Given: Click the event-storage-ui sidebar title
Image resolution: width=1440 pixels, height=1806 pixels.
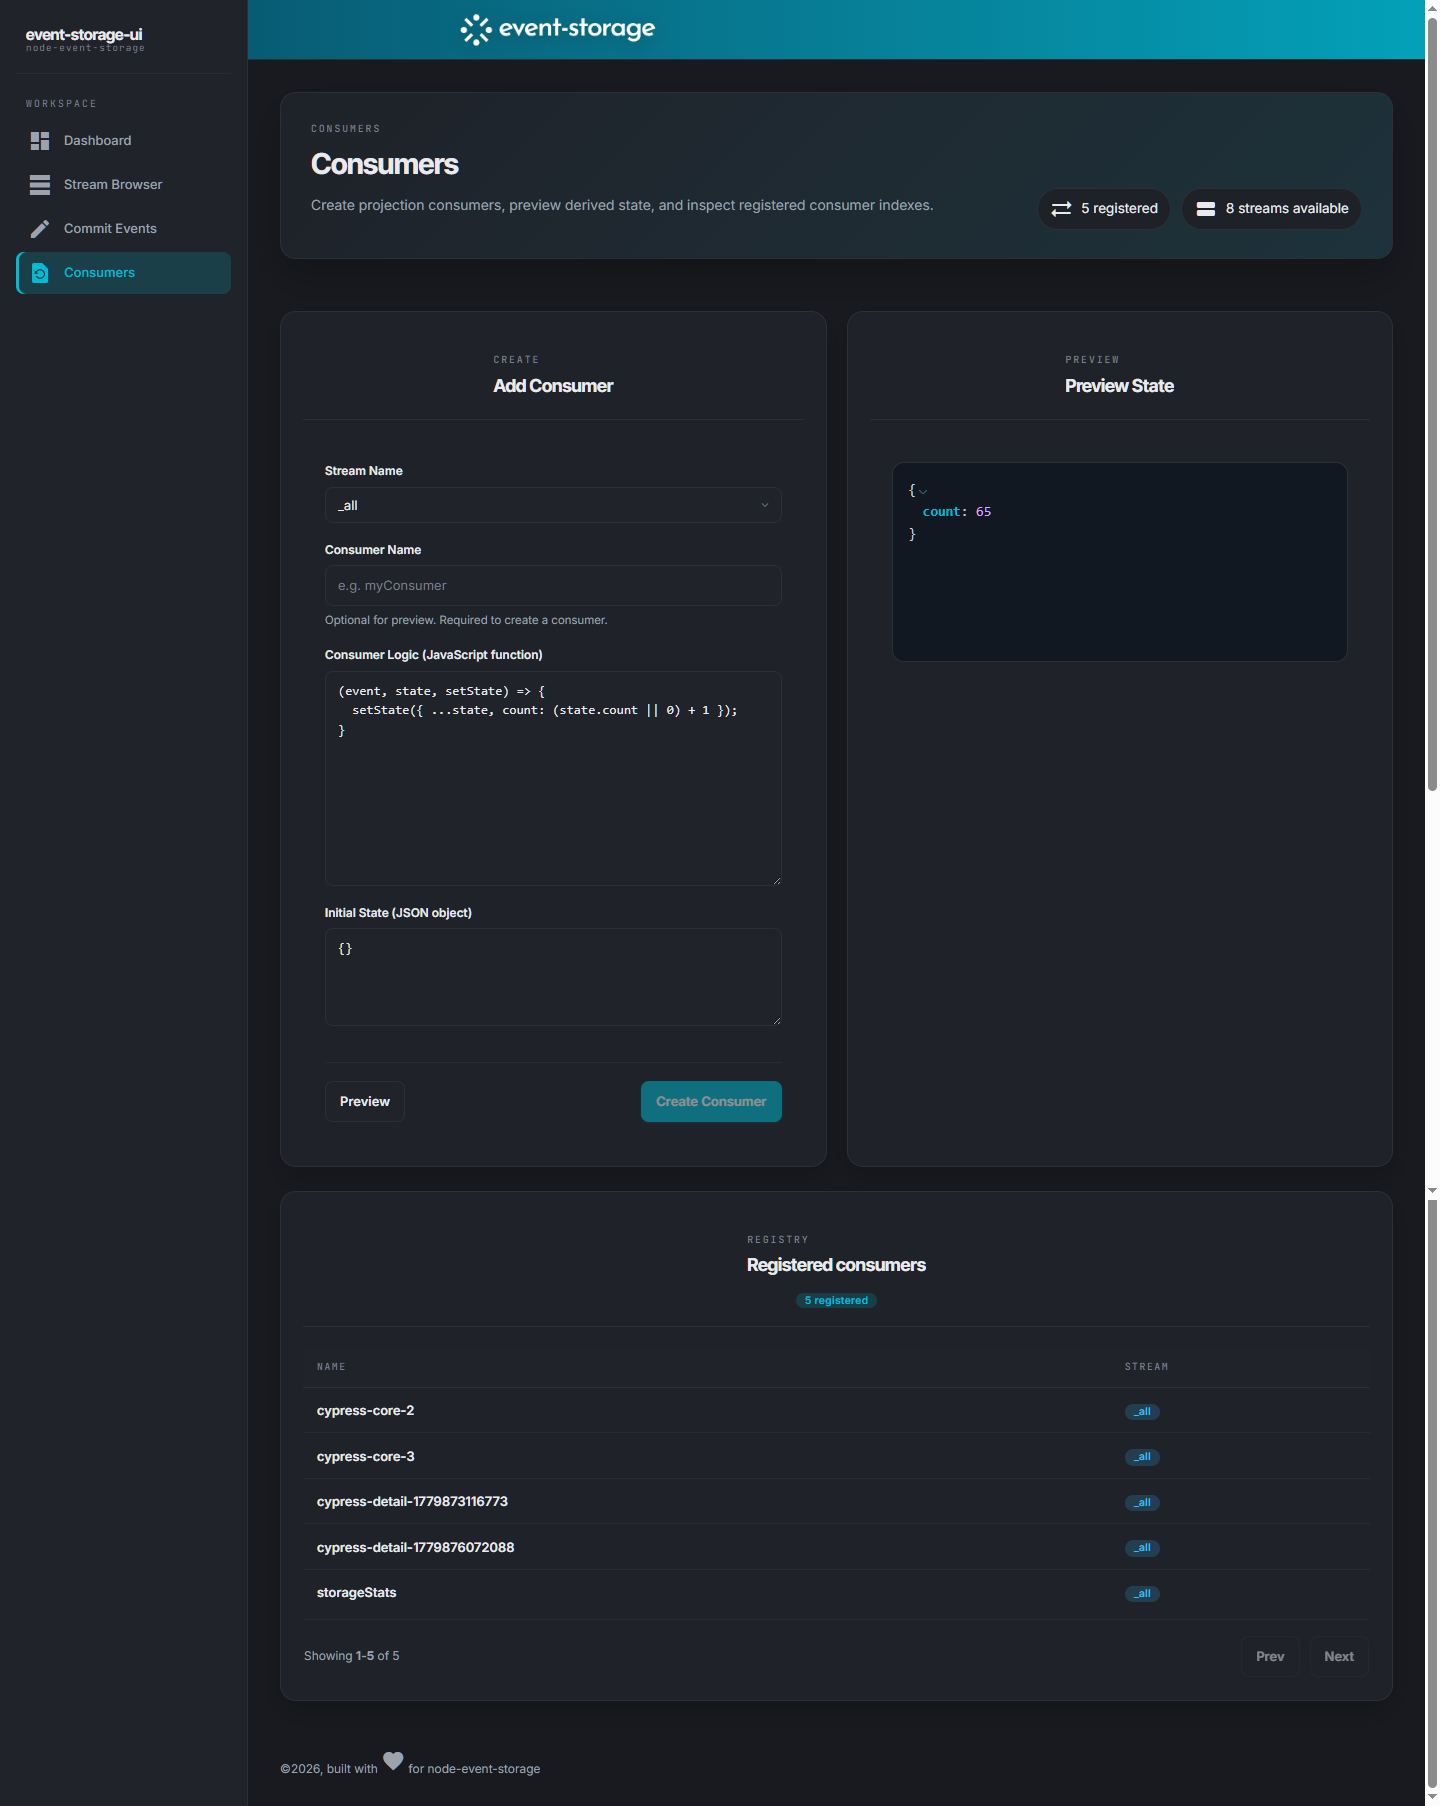Looking at the screenshot, I should pos(84,35).
